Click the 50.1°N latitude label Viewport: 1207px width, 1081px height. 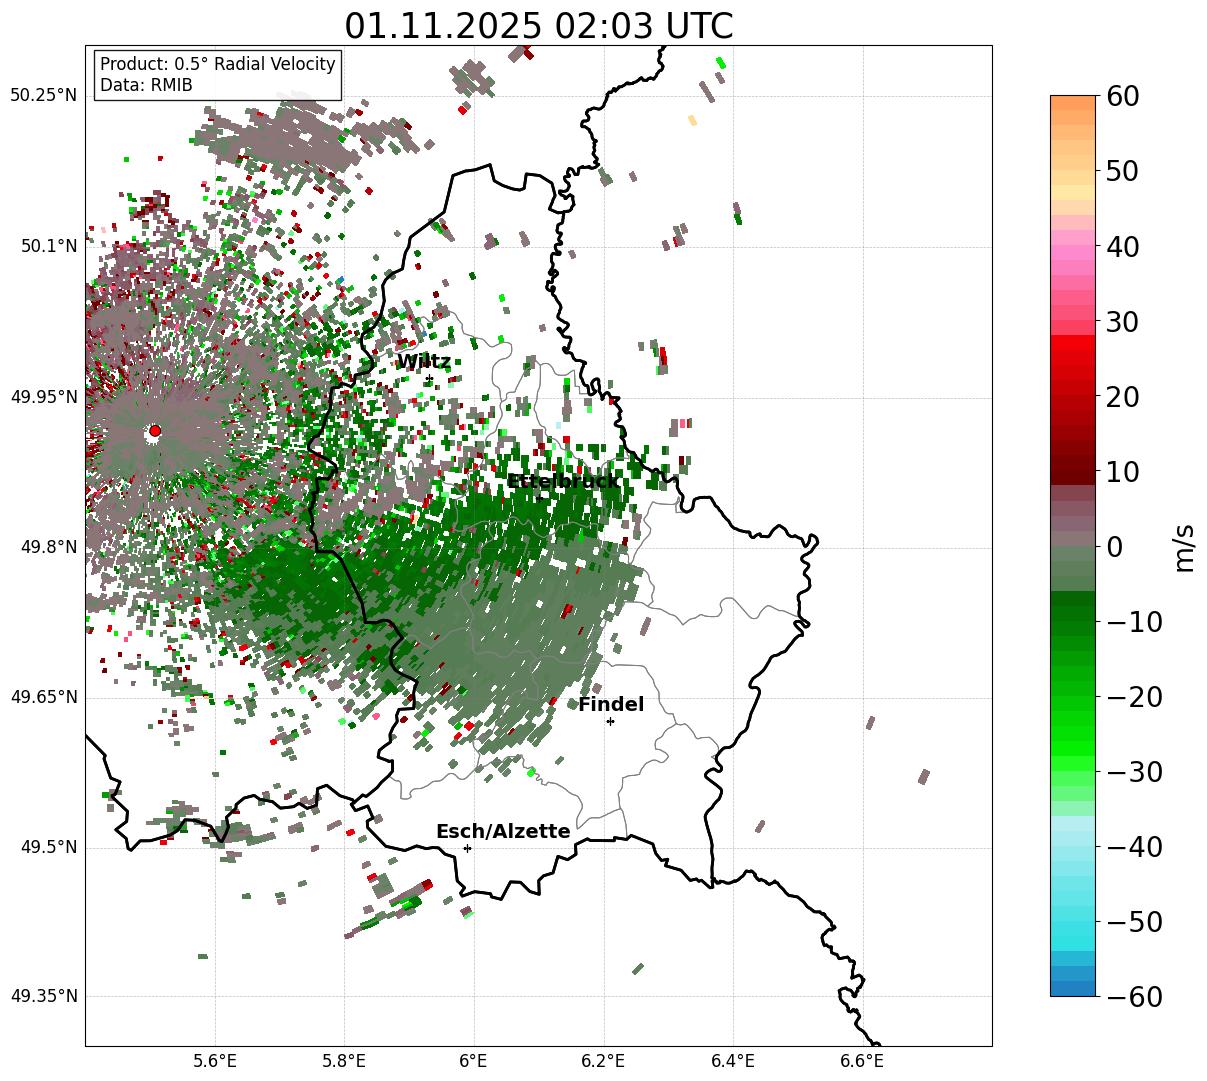47,246
